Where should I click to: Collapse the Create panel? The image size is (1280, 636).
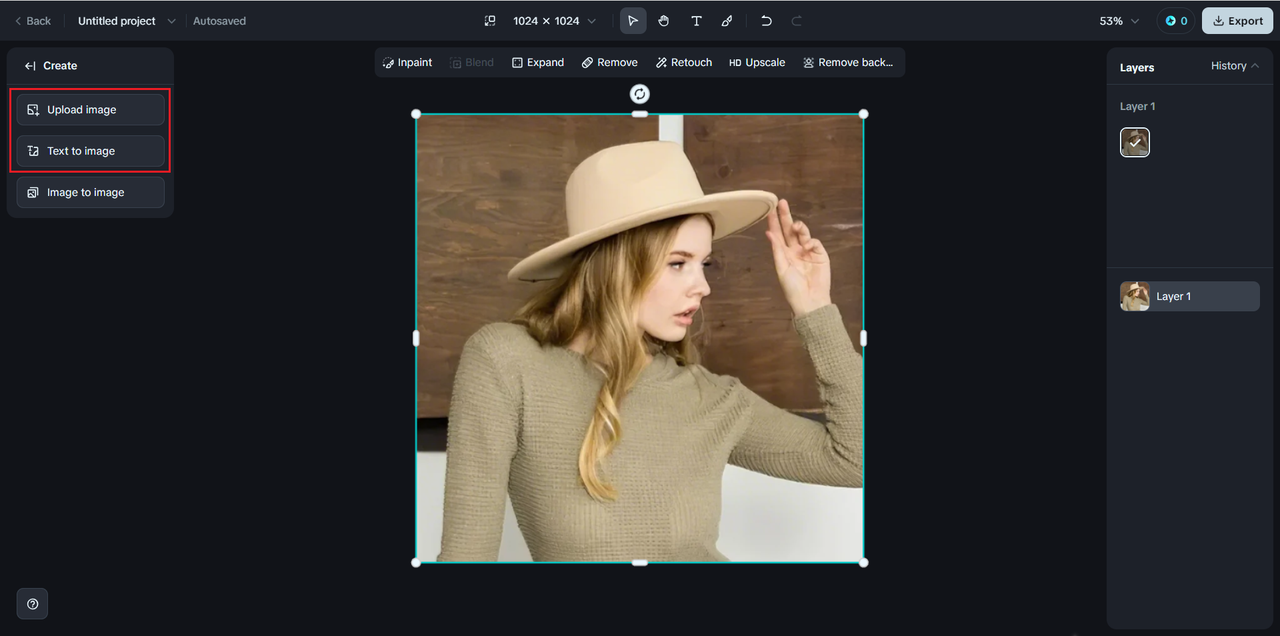coord(30,66)
